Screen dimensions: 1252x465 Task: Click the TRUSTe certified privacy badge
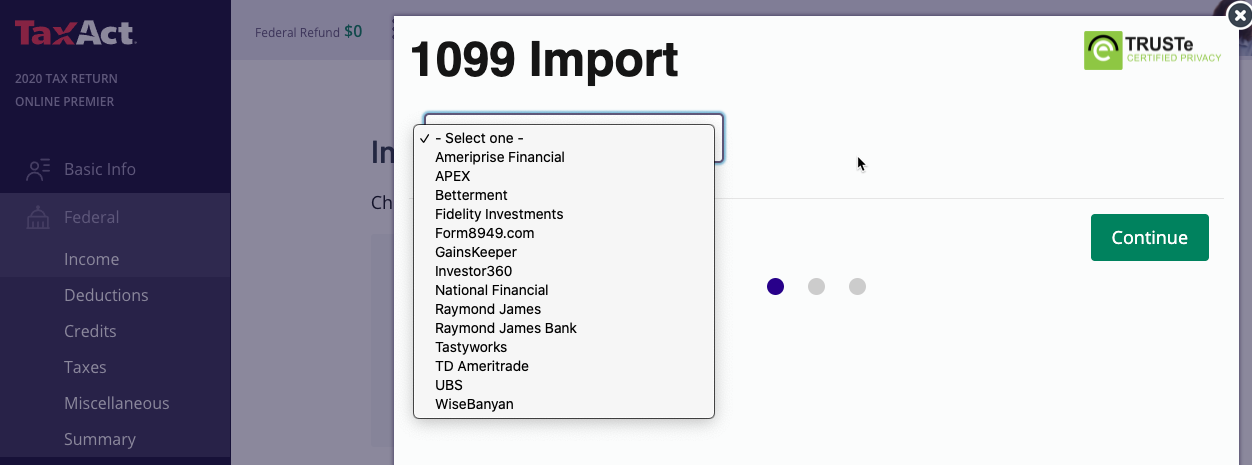pos(1153,50)
